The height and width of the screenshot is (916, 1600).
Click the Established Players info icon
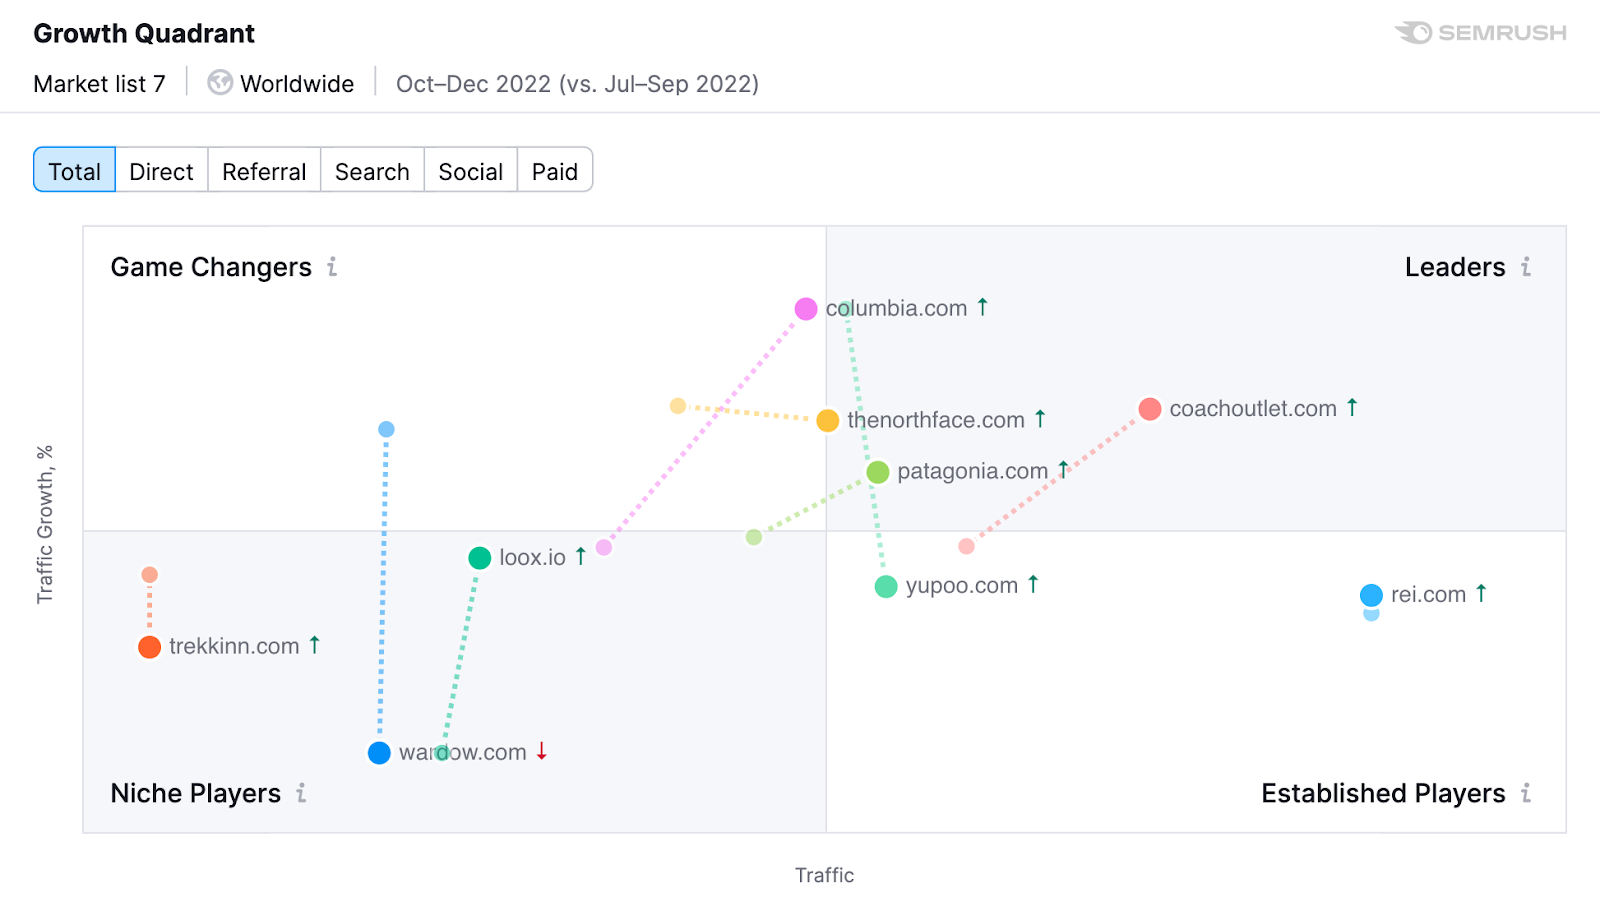(1526, 794)
